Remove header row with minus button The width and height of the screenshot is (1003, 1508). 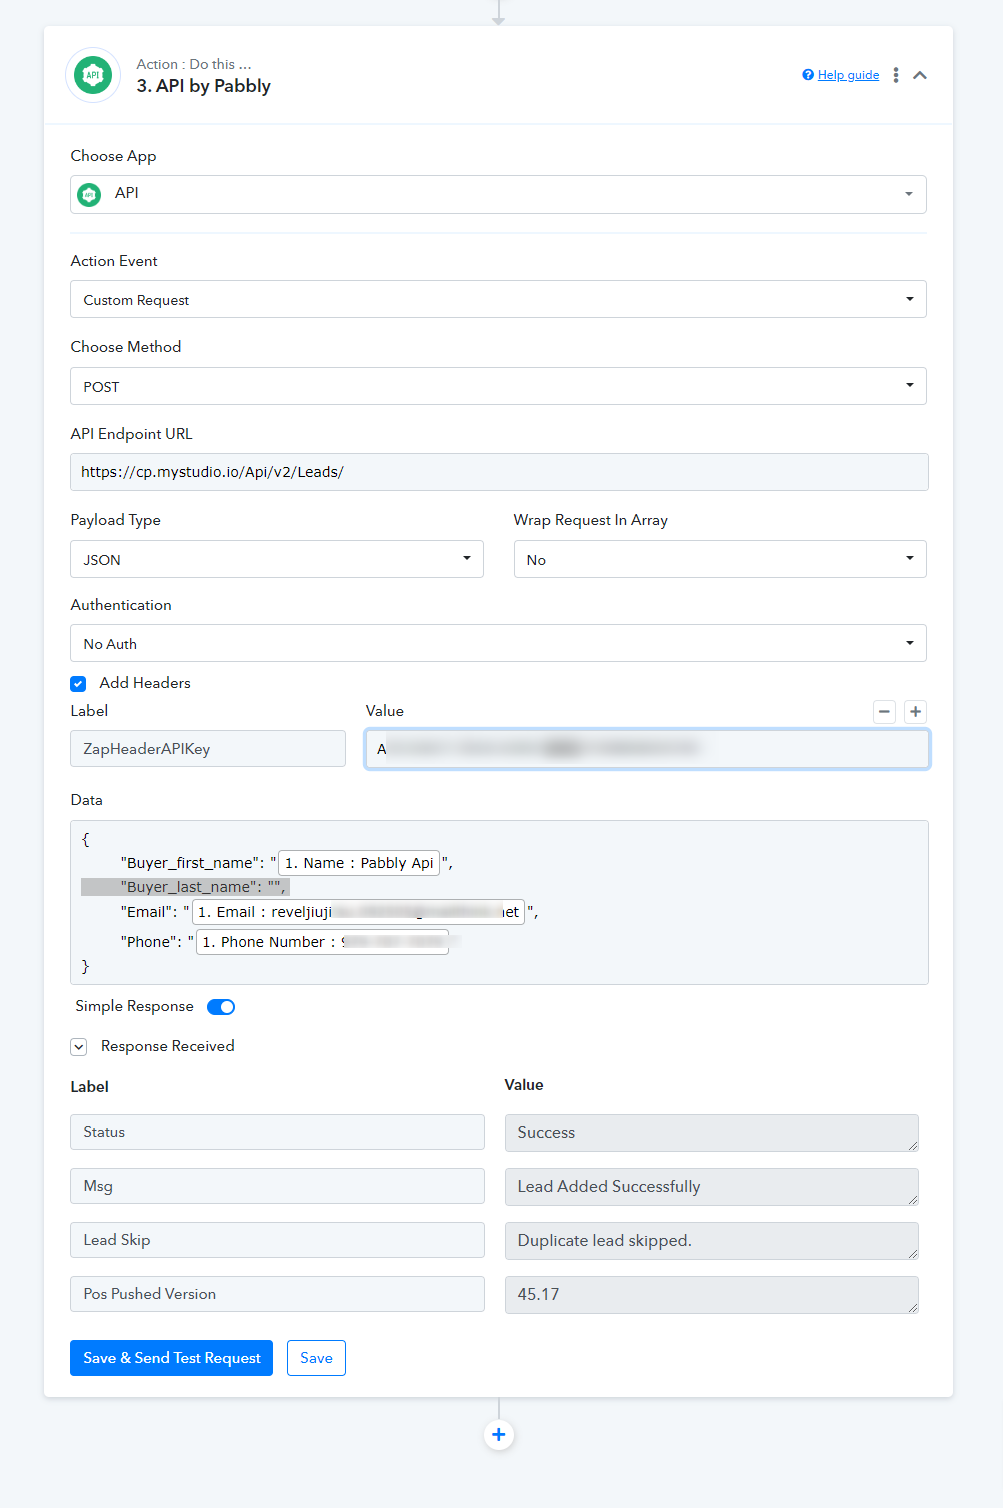click(x=884, y=712)
